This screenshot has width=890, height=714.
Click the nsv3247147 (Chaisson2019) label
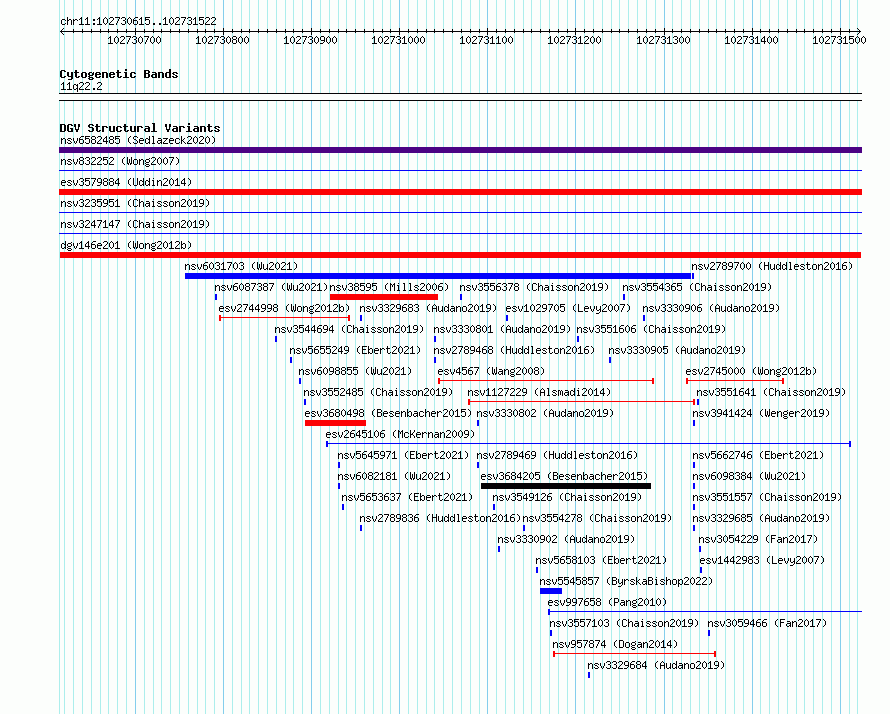[x=135, y=224]
